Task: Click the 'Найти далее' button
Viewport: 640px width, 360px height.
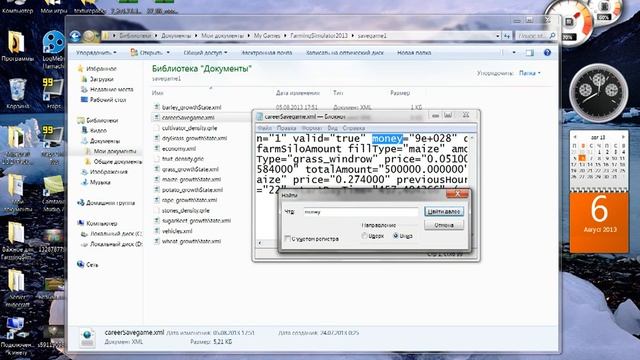Action: tap(444, 211)
